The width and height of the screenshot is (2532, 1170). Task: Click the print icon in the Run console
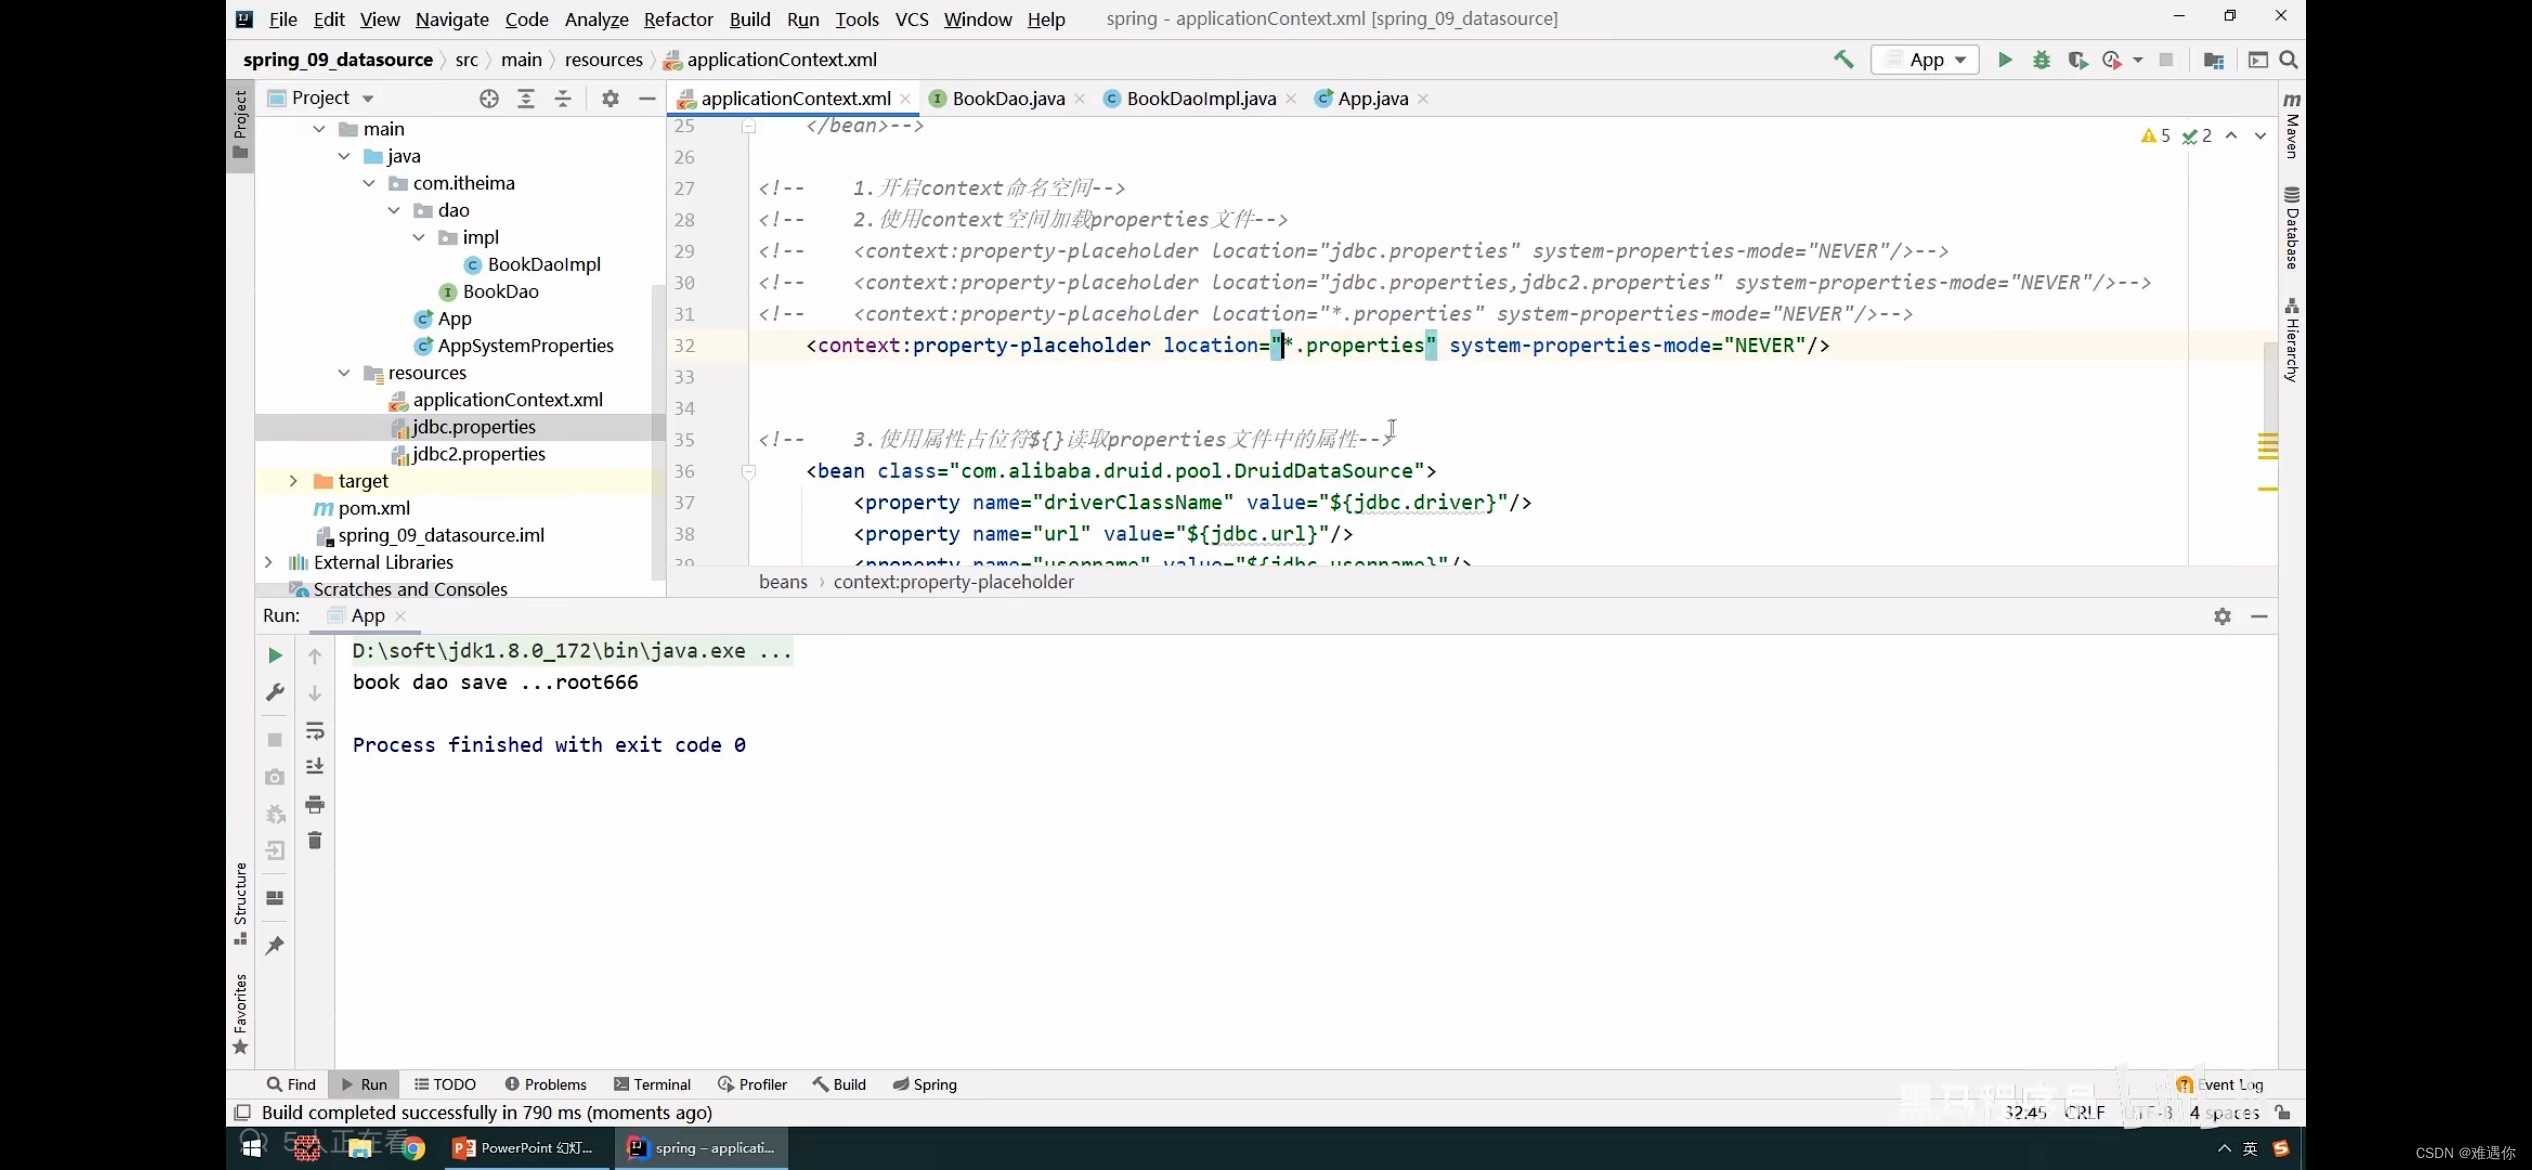point(315,804)
